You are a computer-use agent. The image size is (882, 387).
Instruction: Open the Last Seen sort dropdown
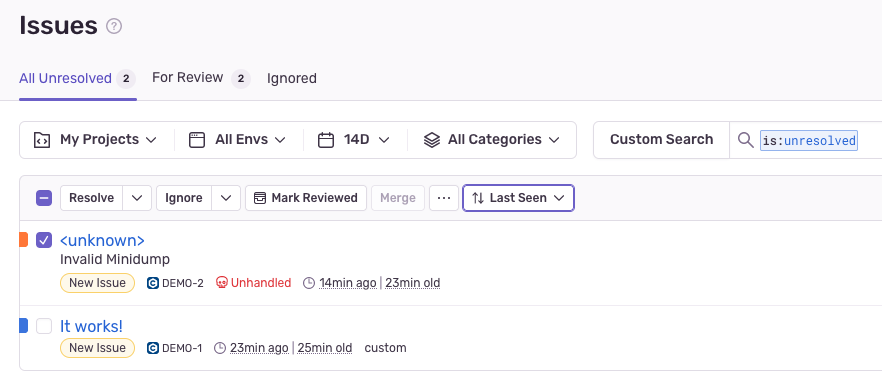tap(518, 198)
